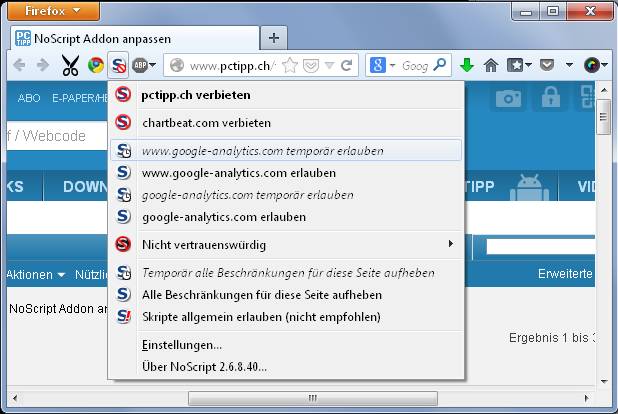
Task: Choose Skripte allgemein erlauben (nicht empfohlen)
Action: pyautogui.click(x=286, y=317)
